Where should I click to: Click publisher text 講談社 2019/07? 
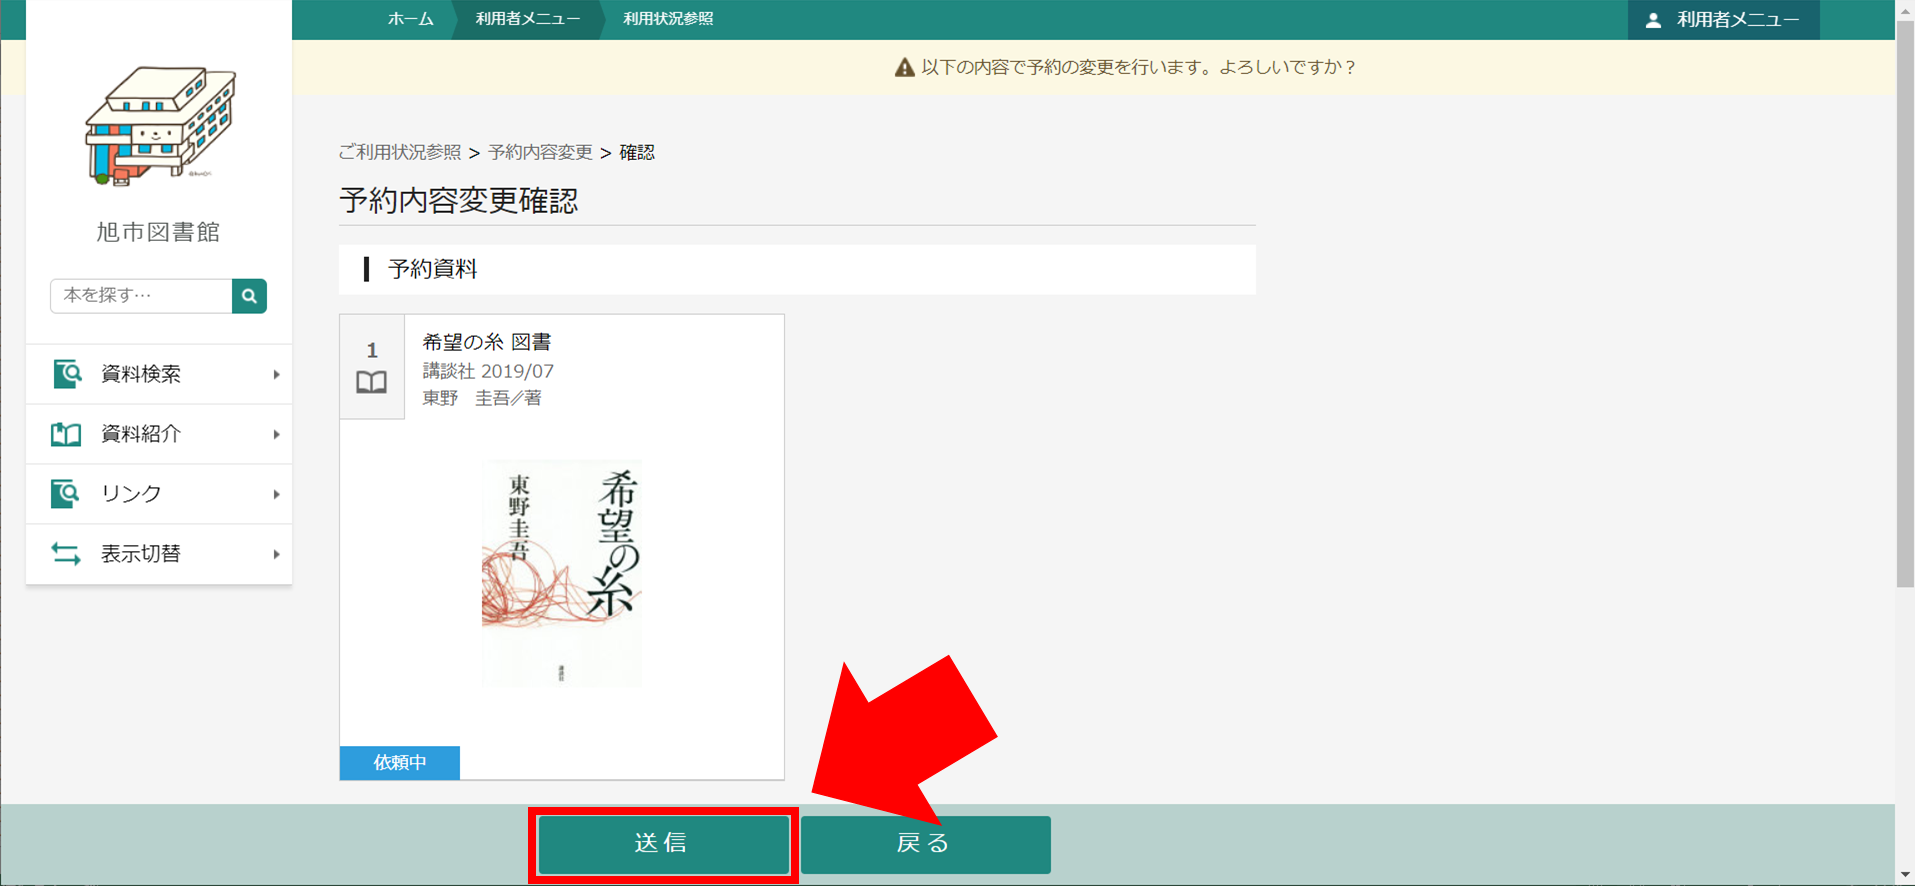click(x=488, y=371)
